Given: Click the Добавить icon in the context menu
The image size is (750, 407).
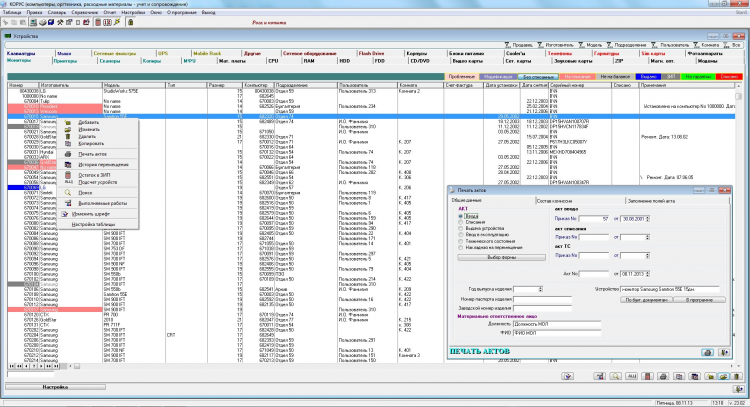Looking at the screenshot, I should [x=67, y=121].
